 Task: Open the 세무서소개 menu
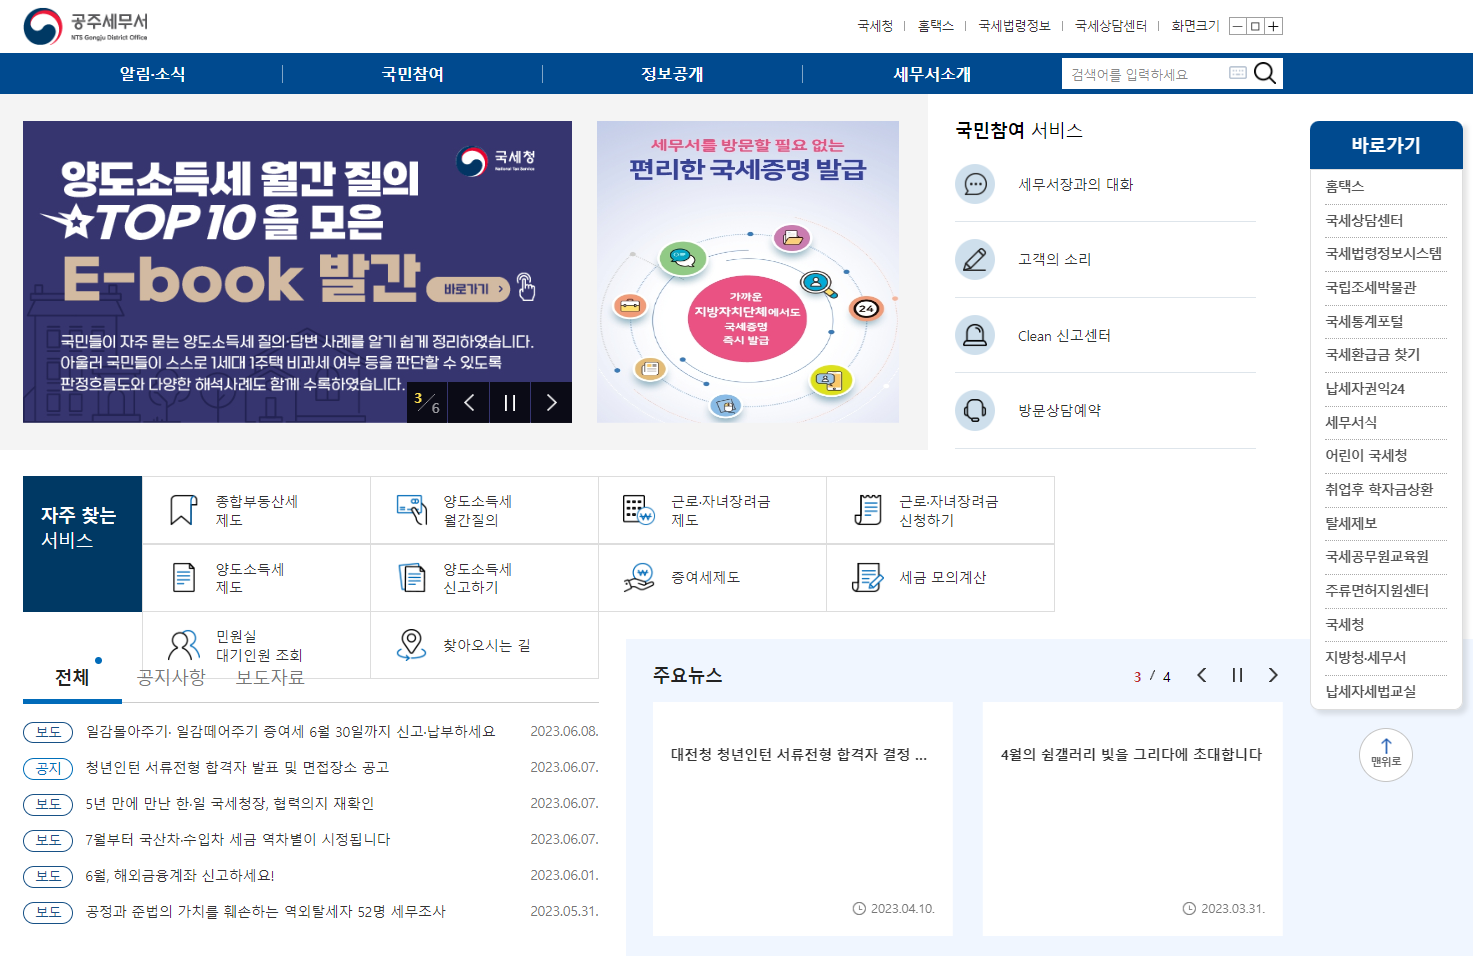coord(932,74)
